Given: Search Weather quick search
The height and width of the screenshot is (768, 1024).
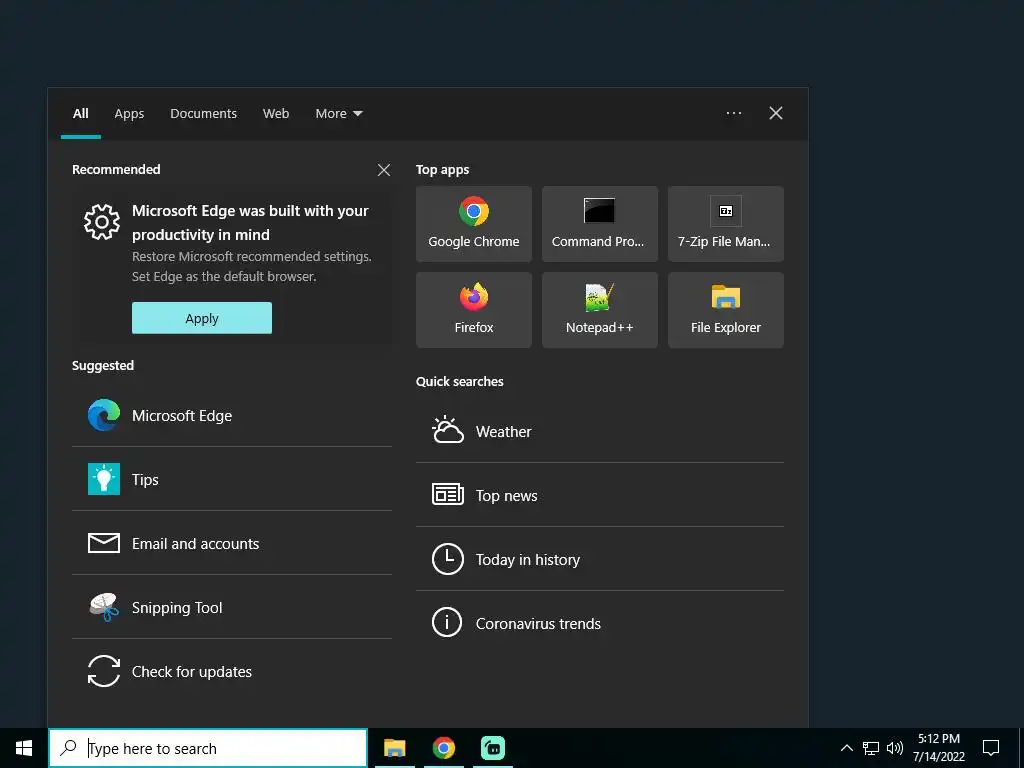Looking at the screenshot, I should pos(600,431).
